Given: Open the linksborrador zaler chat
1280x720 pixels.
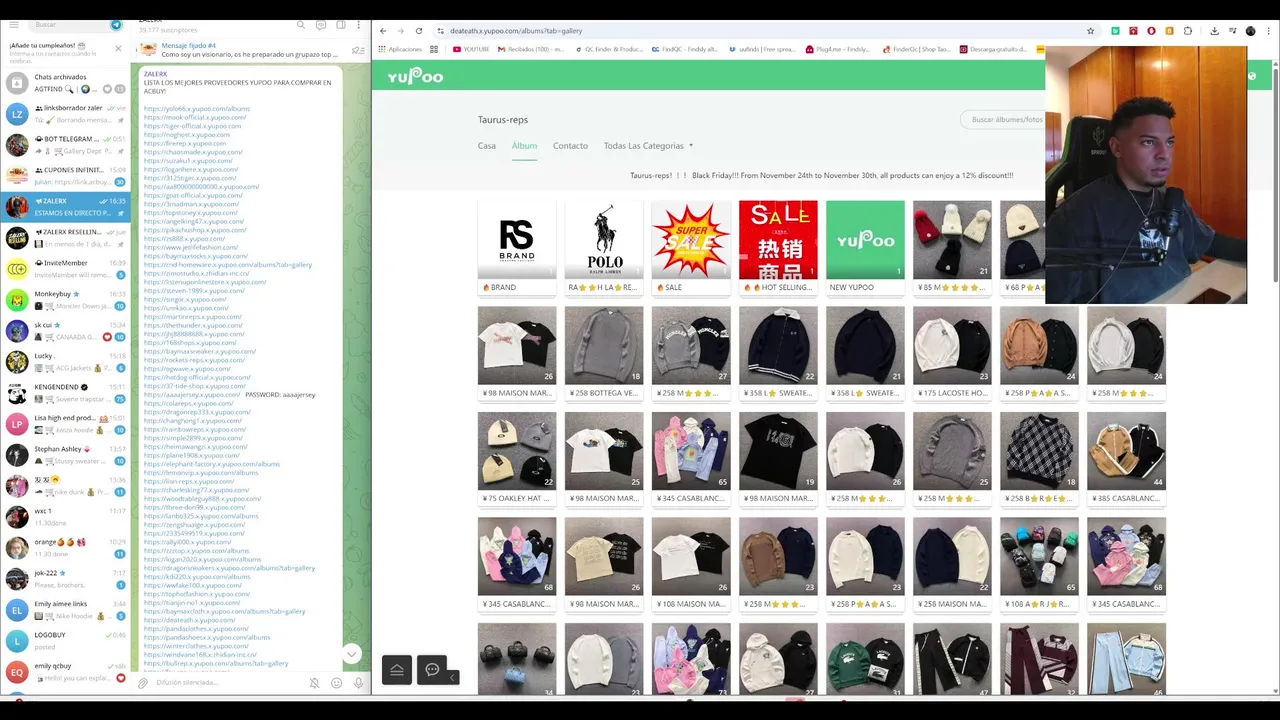Looking at the screenshot, I should (65, 114).
